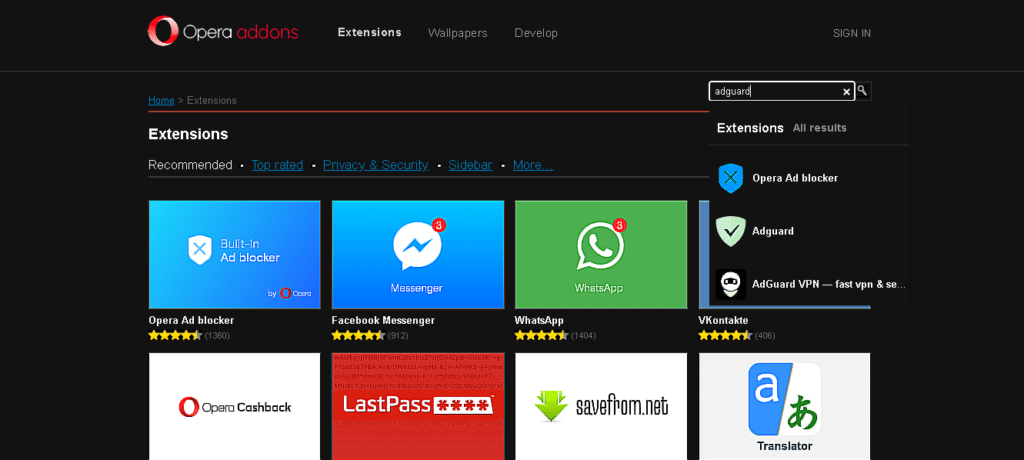Image resolution: width=1024 pixels, height=460 pixels.
Task: Open the LastPass tile
Action: tap(418, 406)
